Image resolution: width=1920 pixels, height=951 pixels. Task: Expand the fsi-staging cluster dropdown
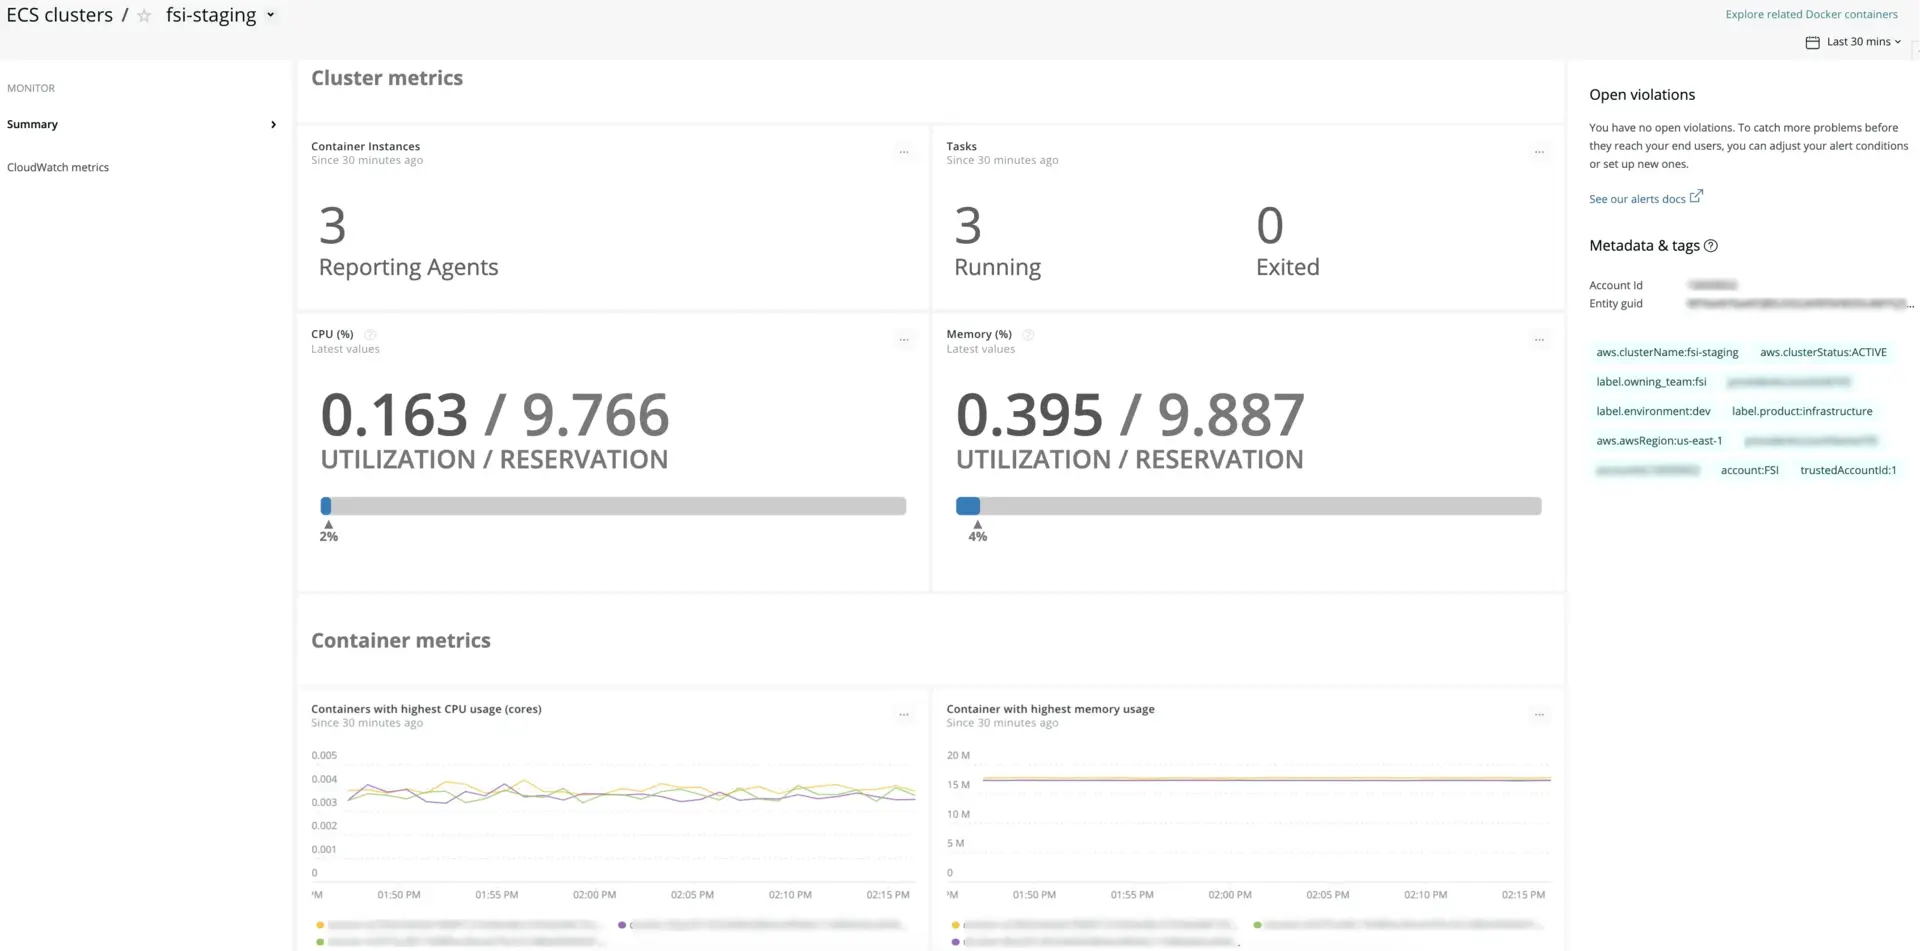point(270,16)
